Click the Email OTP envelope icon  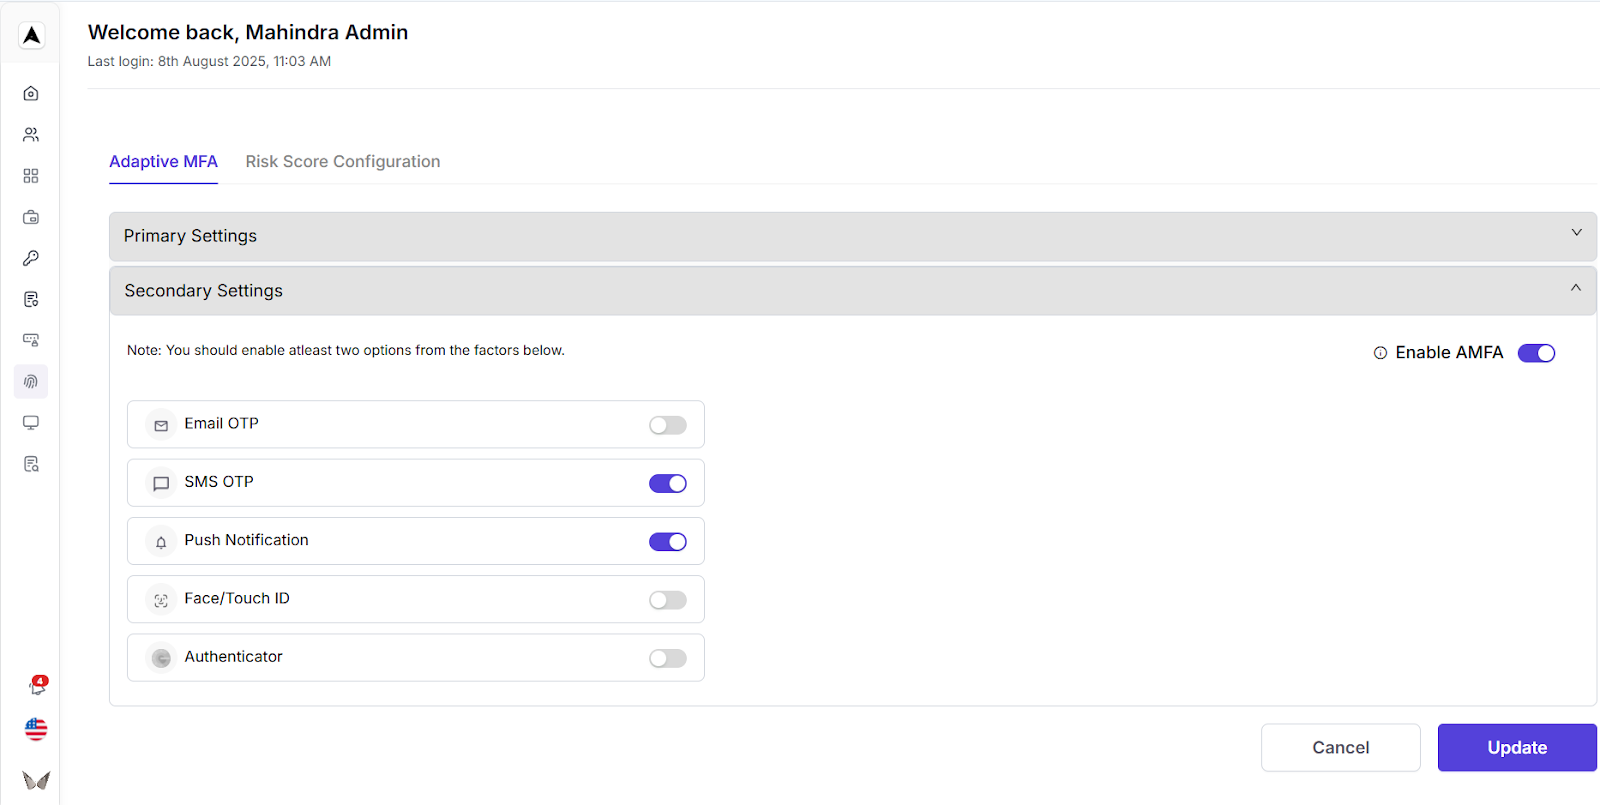click(161, 425)
